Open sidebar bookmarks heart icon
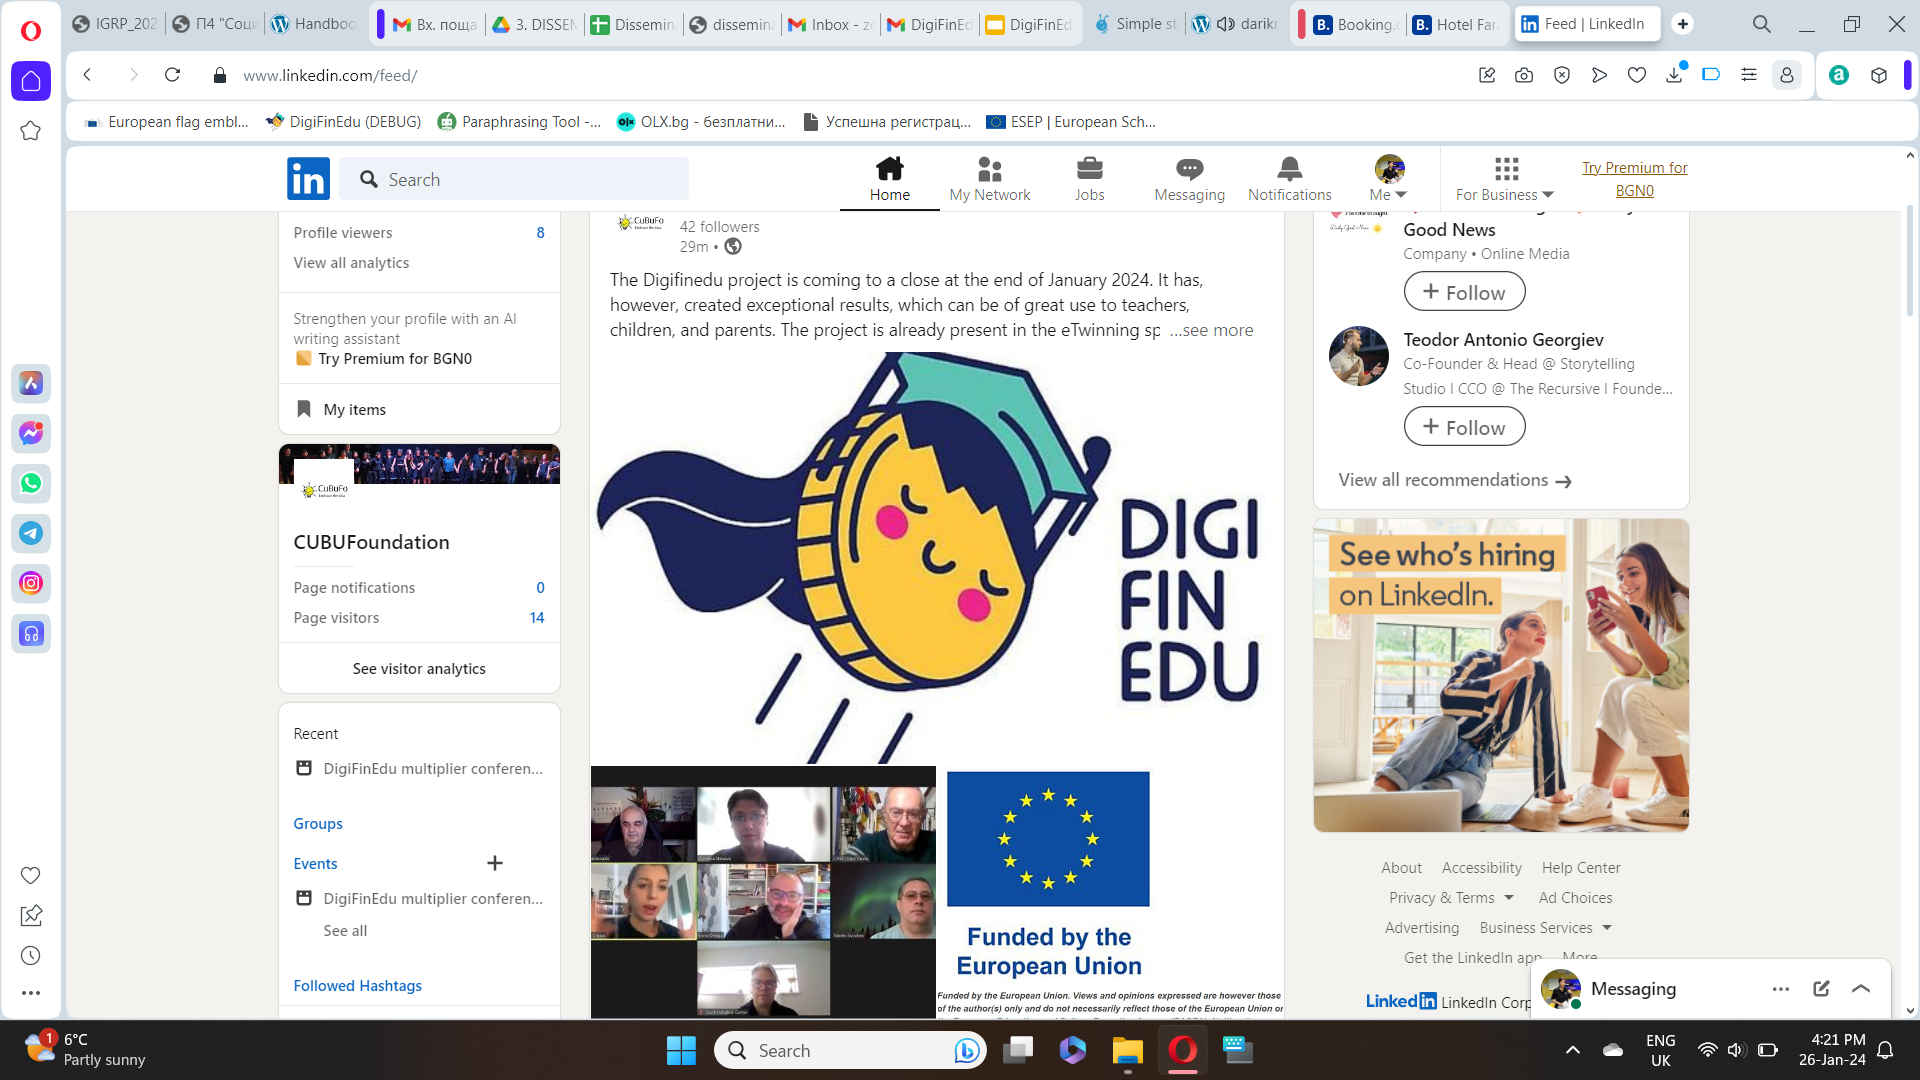Screen dimensions: 1920x1080 click(31, 875)
